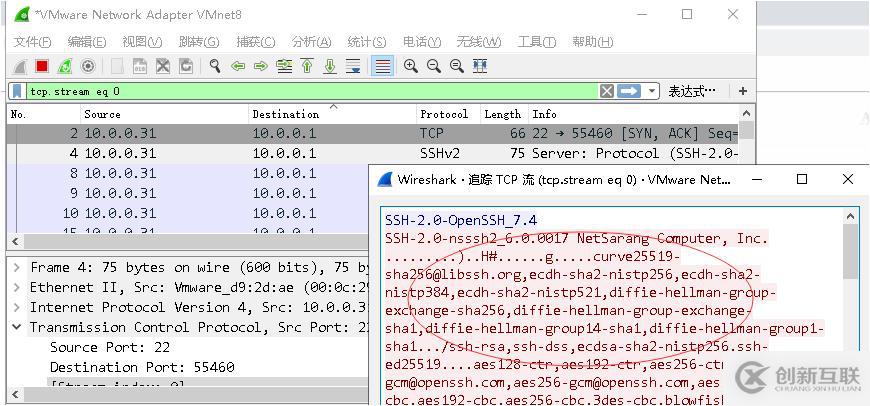Open the 工具(T) menu
The height and width of the screenshot is (406, 870).
click(x=537, y=42)
